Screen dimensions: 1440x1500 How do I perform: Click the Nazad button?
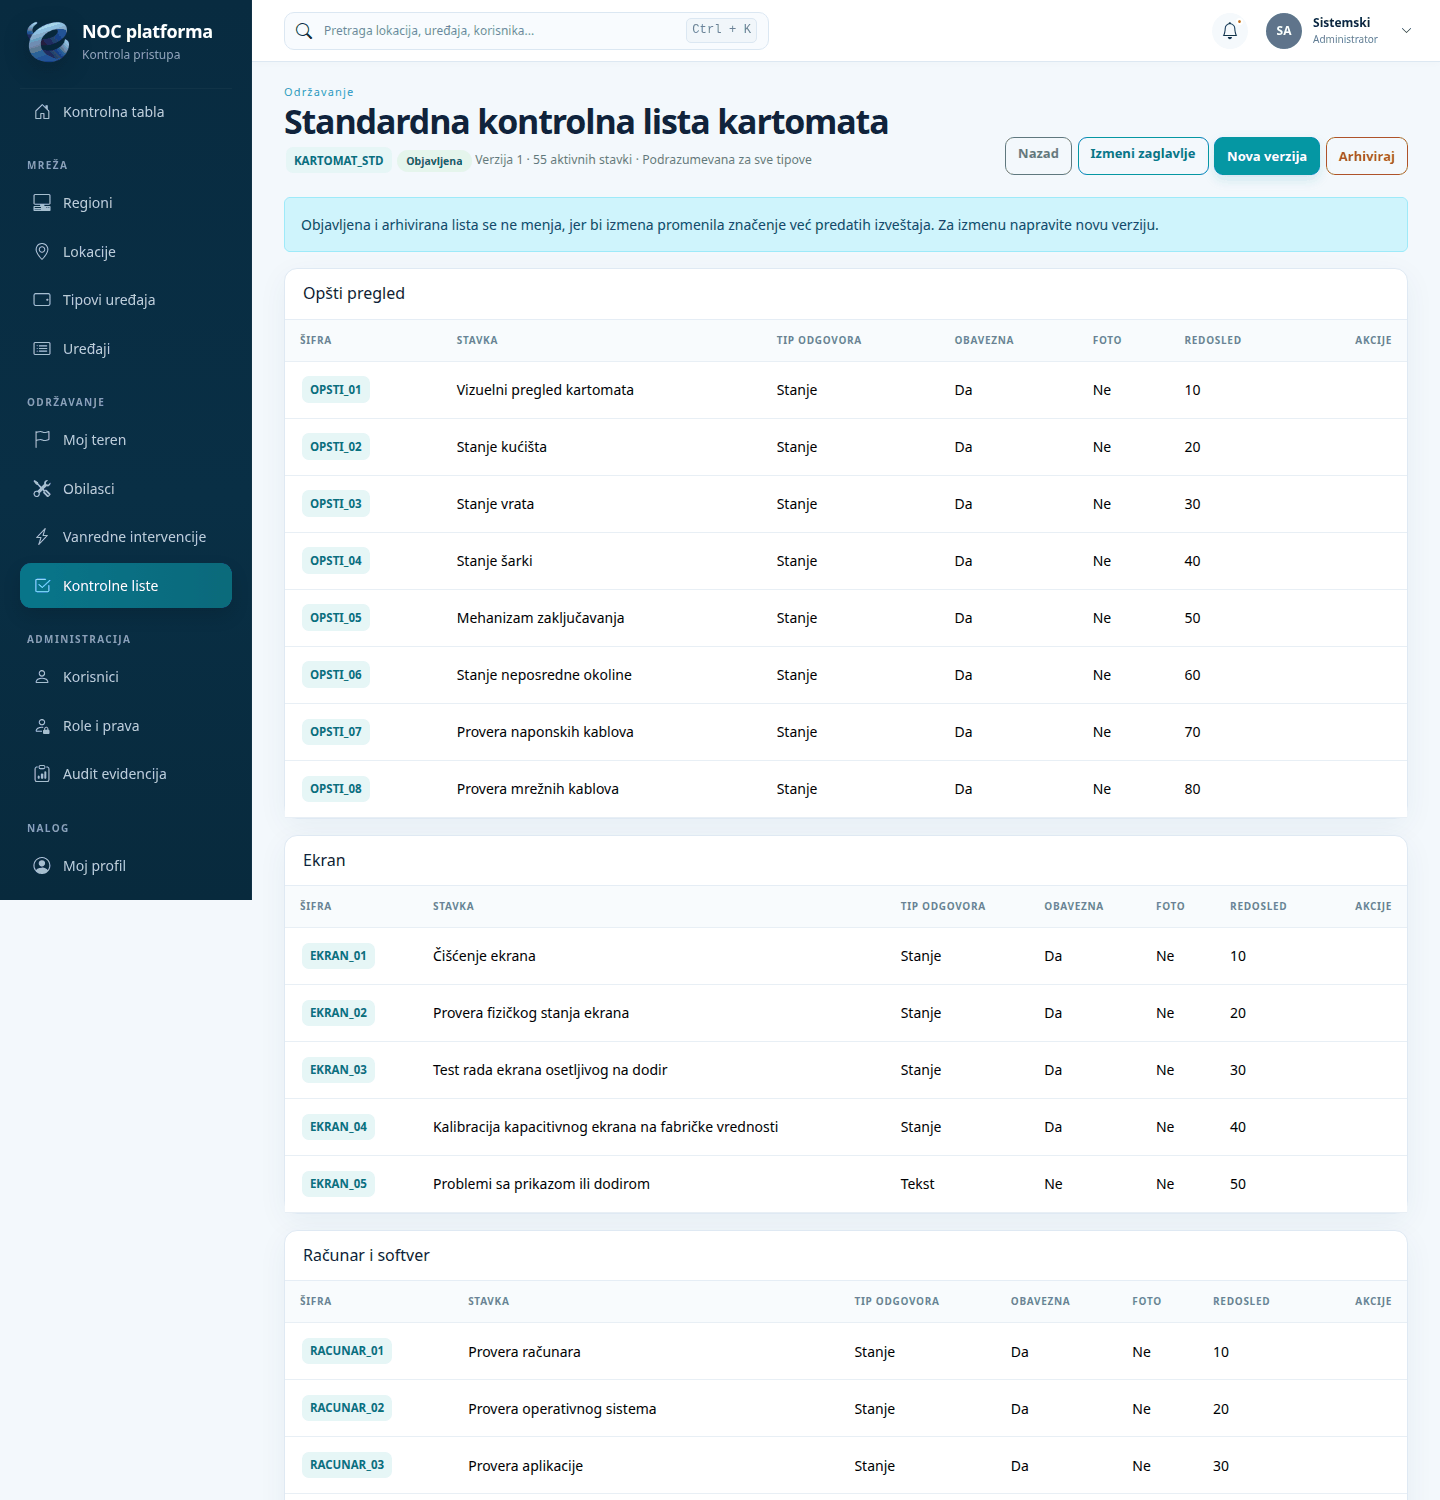pyautogui.click(x=1038, y=156)
